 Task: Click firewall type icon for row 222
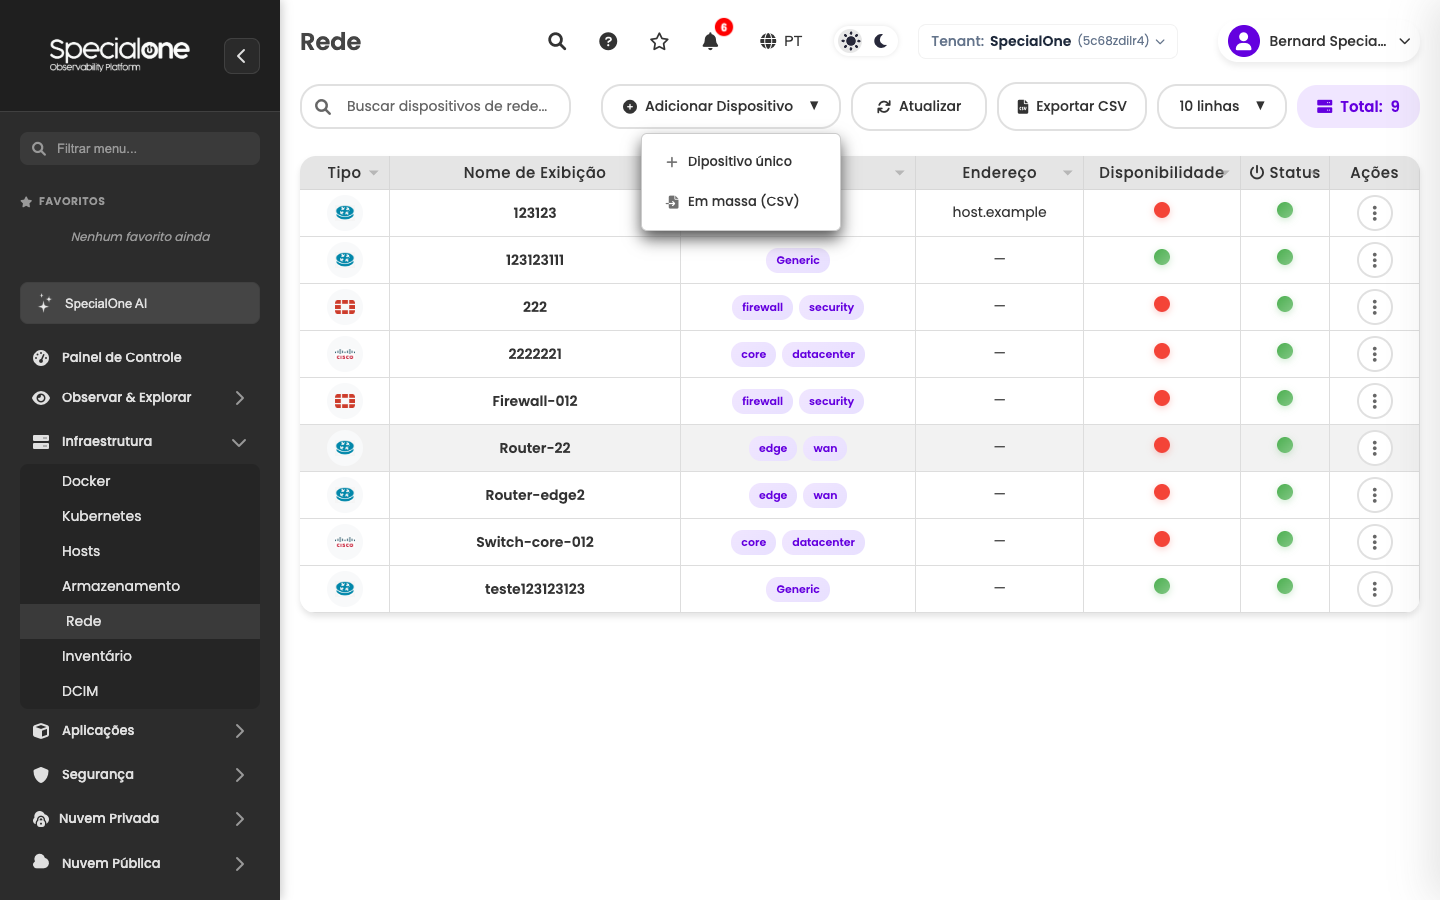click(x=345, y=307)
